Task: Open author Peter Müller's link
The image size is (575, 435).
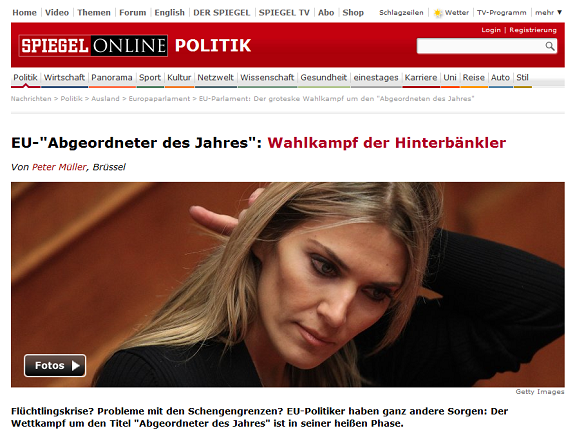Action: tap(59, 167)
